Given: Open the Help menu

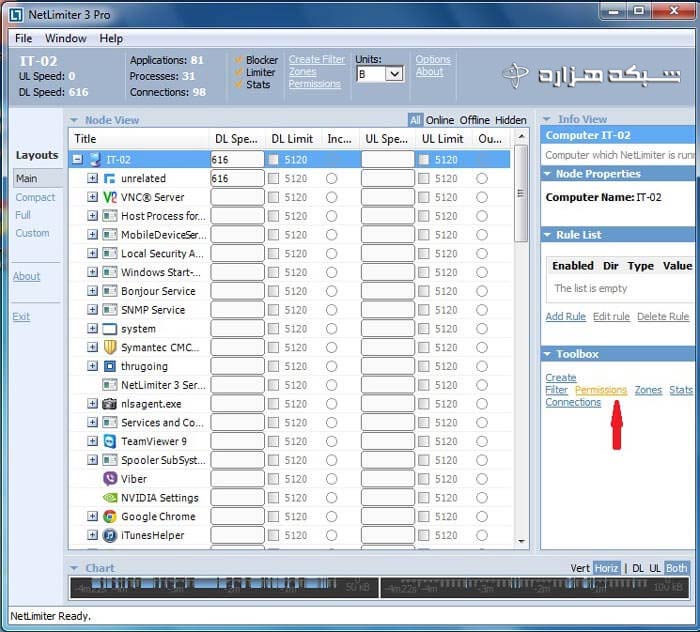Looking at the screenshot, I should (111, 38).
